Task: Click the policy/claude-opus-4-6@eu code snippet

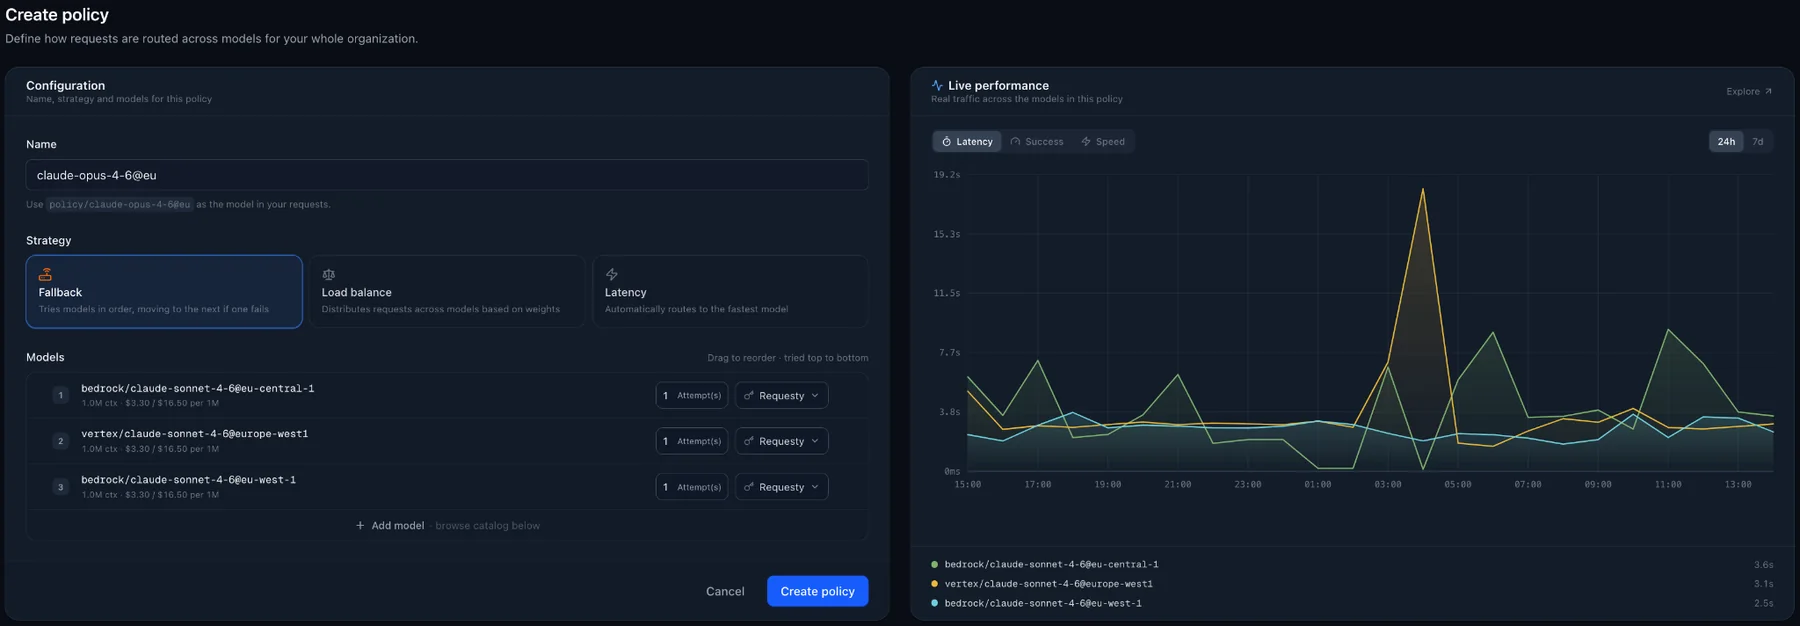Action: (119, 204)
